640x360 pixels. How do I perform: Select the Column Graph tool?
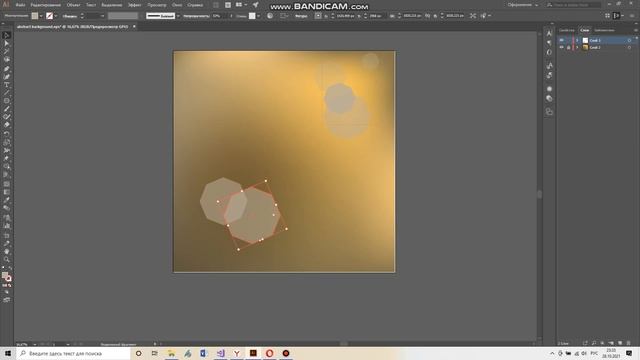(6, 226)
